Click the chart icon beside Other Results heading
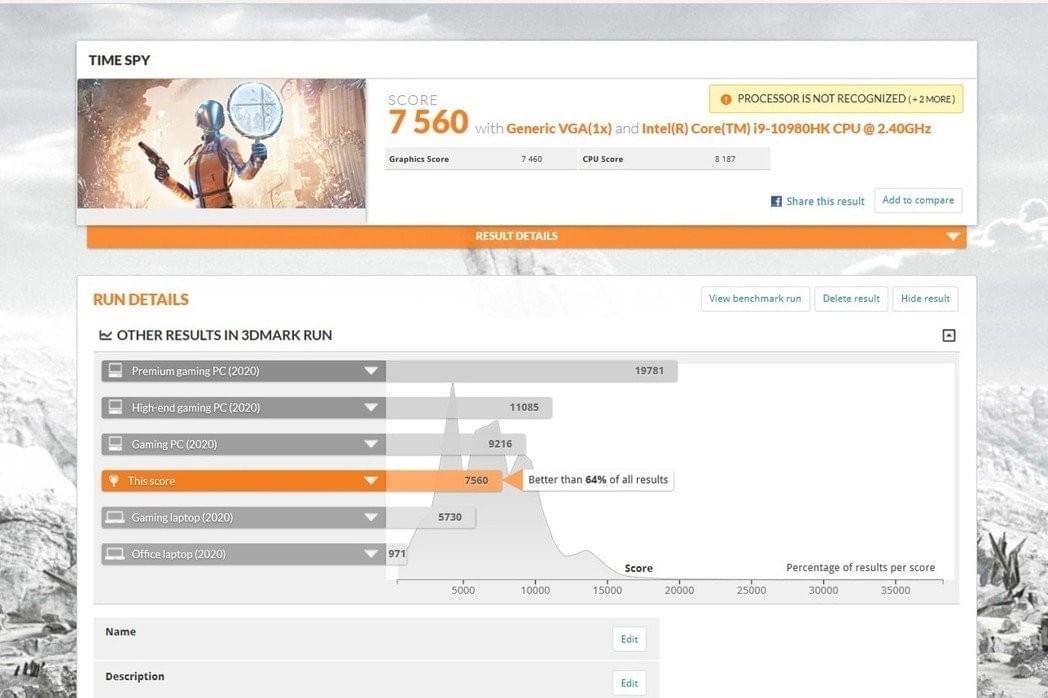1048x698 pixels. click(x=105, y=336)
